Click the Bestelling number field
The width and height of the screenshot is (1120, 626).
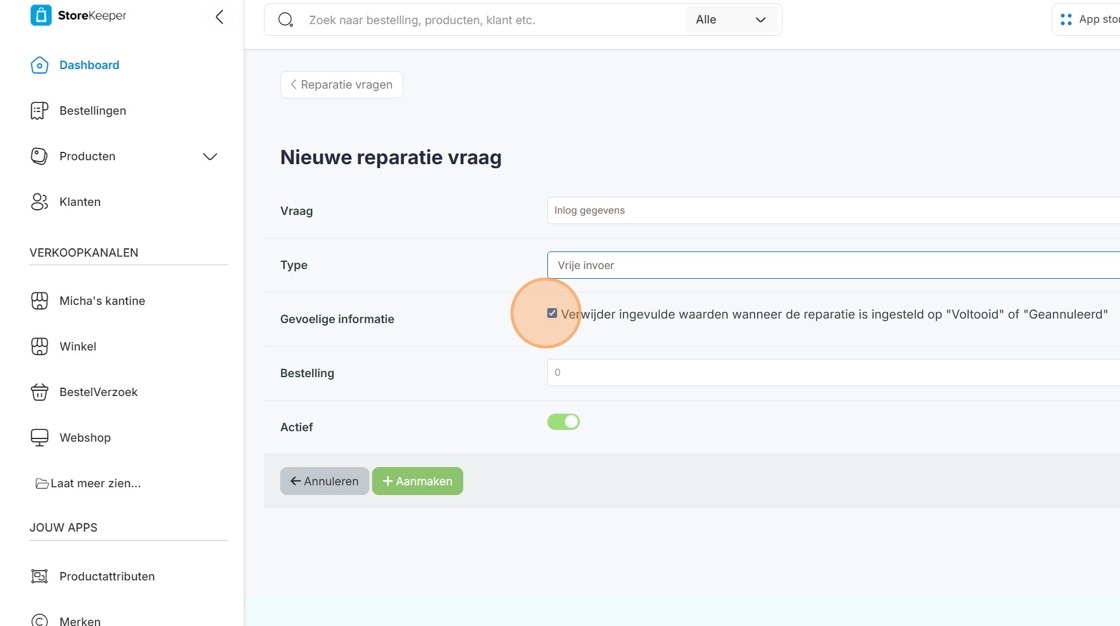(x=834, y=372)
